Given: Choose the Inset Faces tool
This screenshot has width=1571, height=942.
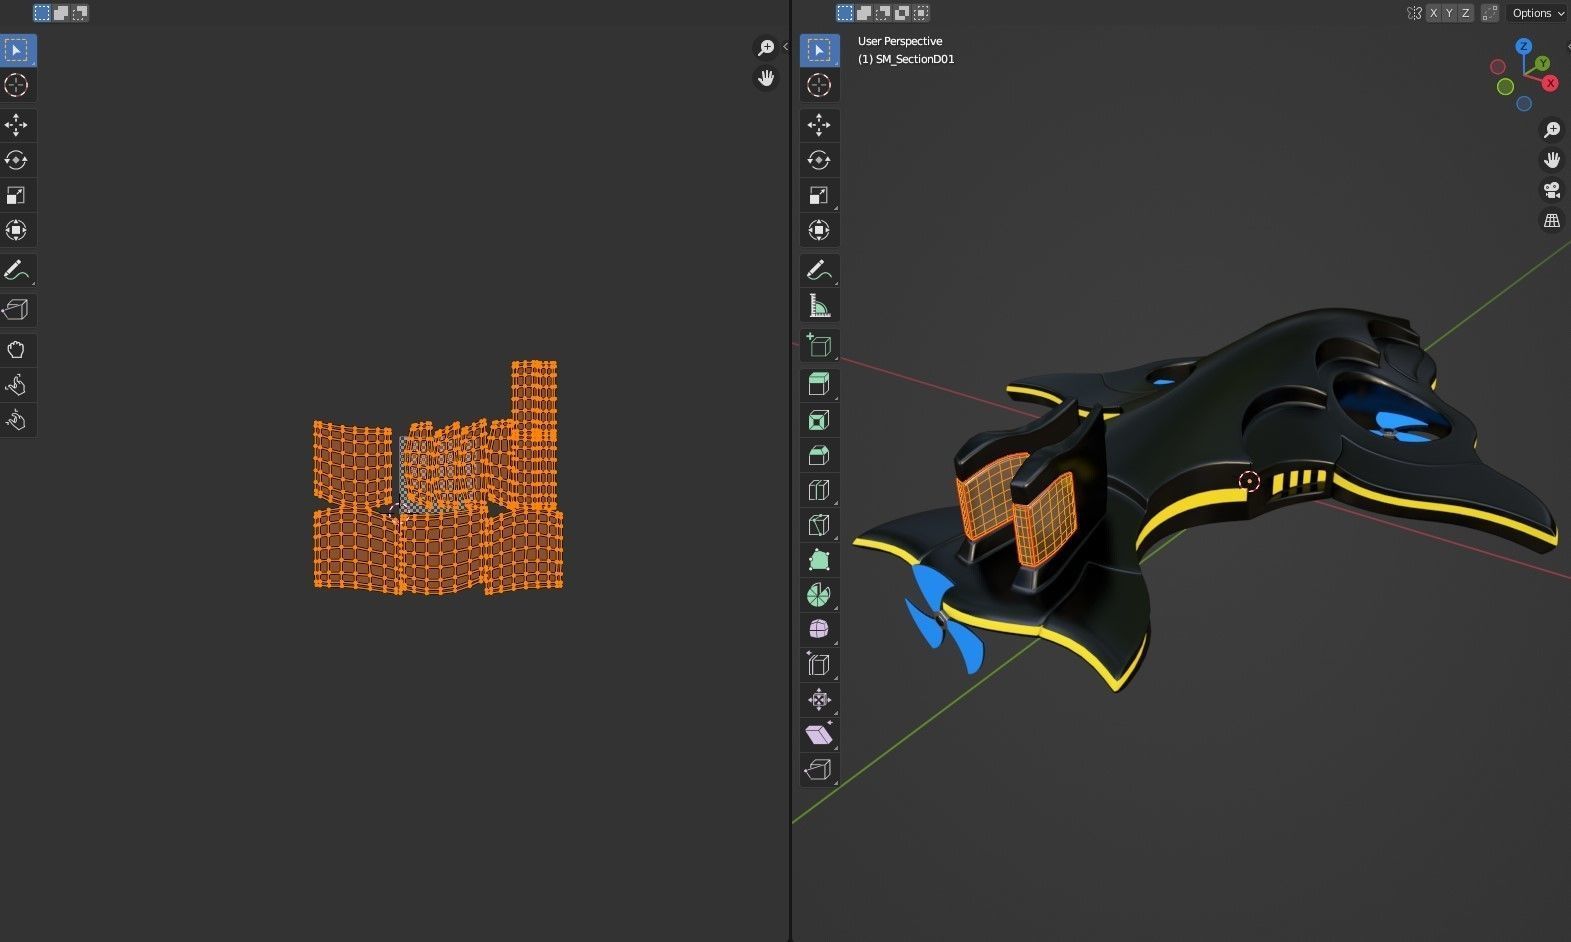Looking at the screenshot, I should [819, 420].
